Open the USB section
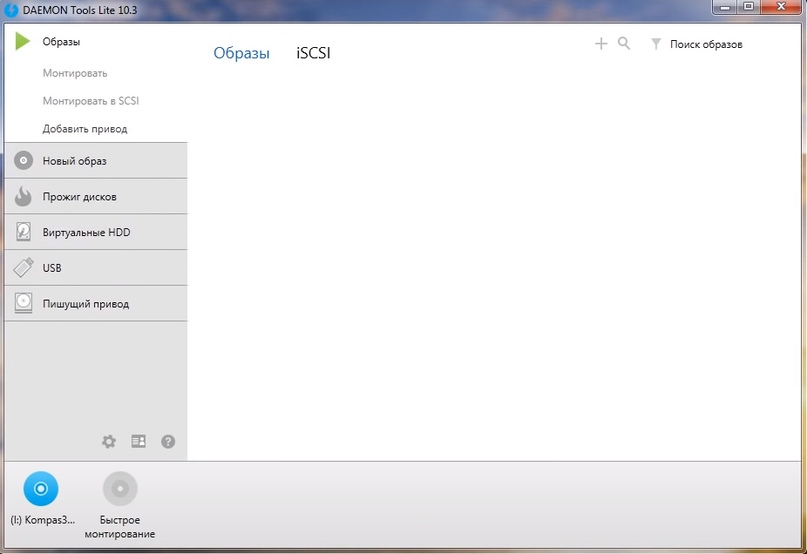This screenshot has width=807, height=554. coord(96,268)
